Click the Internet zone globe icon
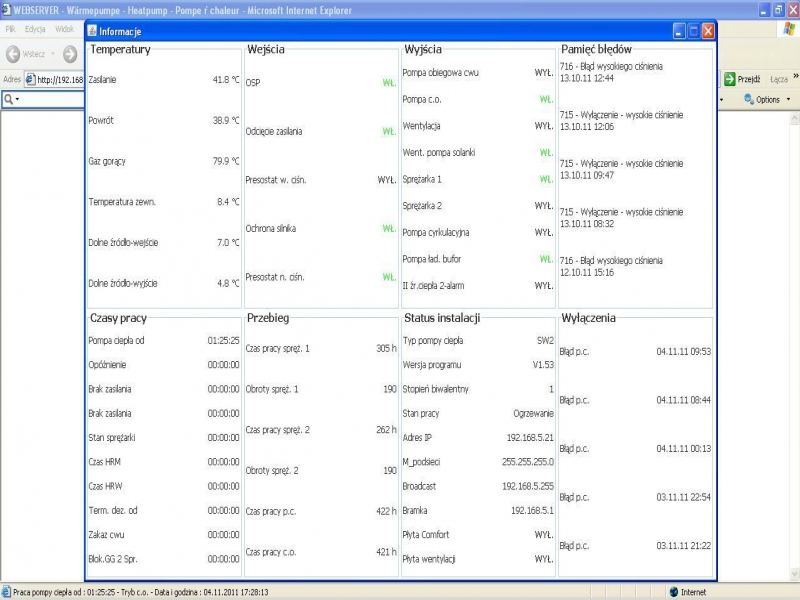This screenshot has height=600, width=800. click(674, 591)
